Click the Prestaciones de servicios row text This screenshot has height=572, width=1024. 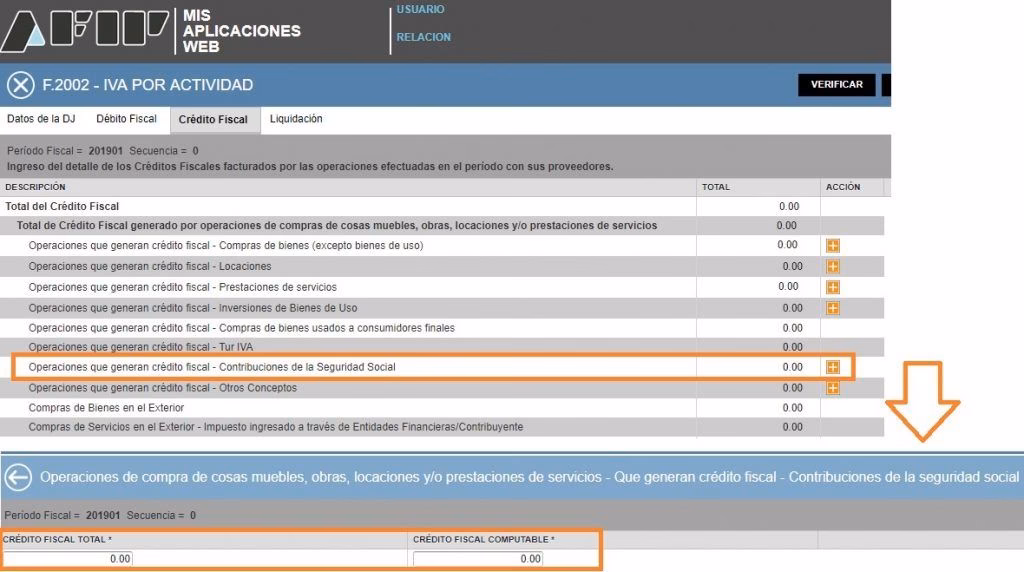[182, 287]
